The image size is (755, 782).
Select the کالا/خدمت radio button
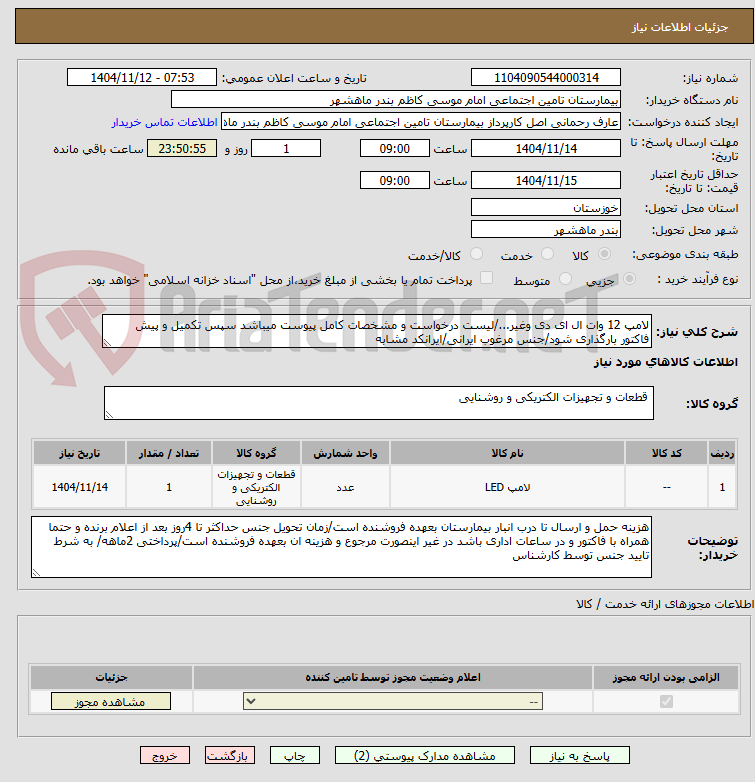click(x=477, y=254)
